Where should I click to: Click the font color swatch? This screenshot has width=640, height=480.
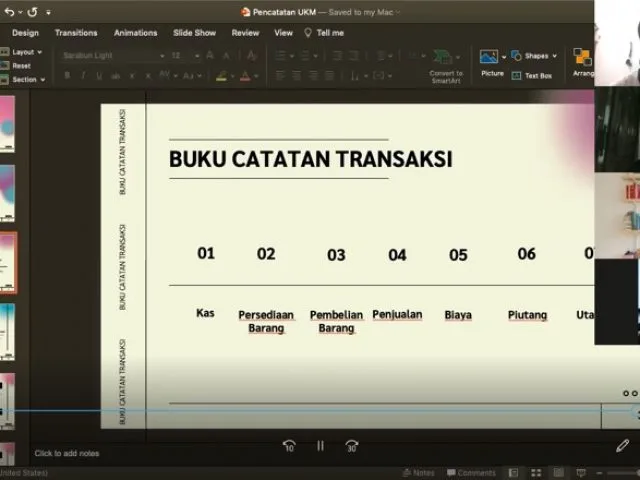pyautogui.click(x=246, y=76)
